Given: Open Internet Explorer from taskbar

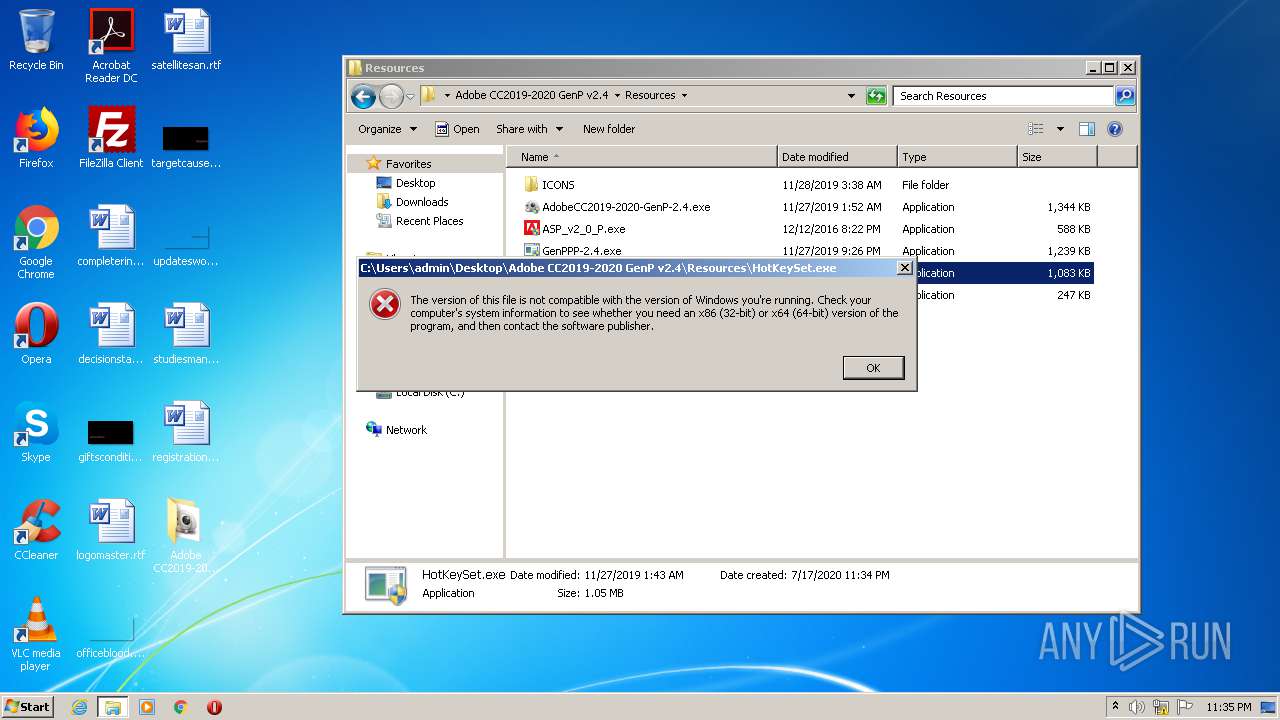Looking at the screenshot, I should point(79,707).
